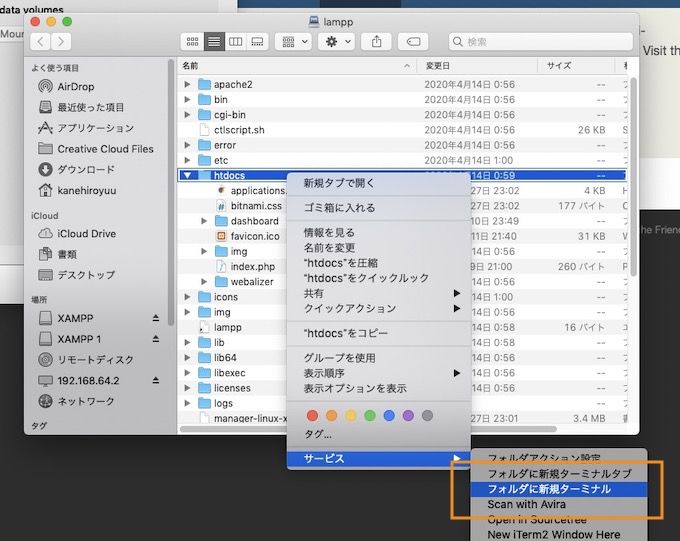Expand the dashboard folder
Screen dimensions: 680x541
point(204,221)
